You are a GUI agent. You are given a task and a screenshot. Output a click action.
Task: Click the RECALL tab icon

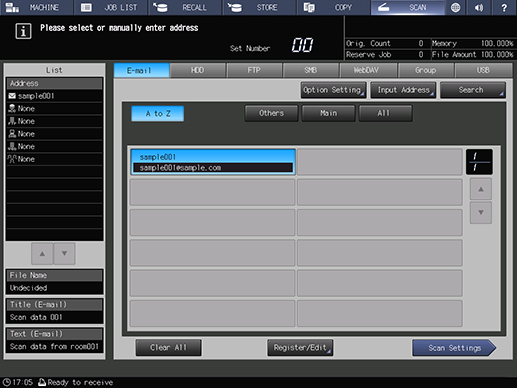coord(160,7)
